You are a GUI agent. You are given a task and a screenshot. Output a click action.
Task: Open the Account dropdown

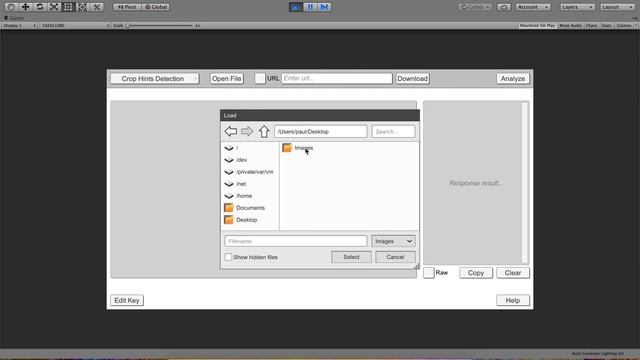pos(533,7)
